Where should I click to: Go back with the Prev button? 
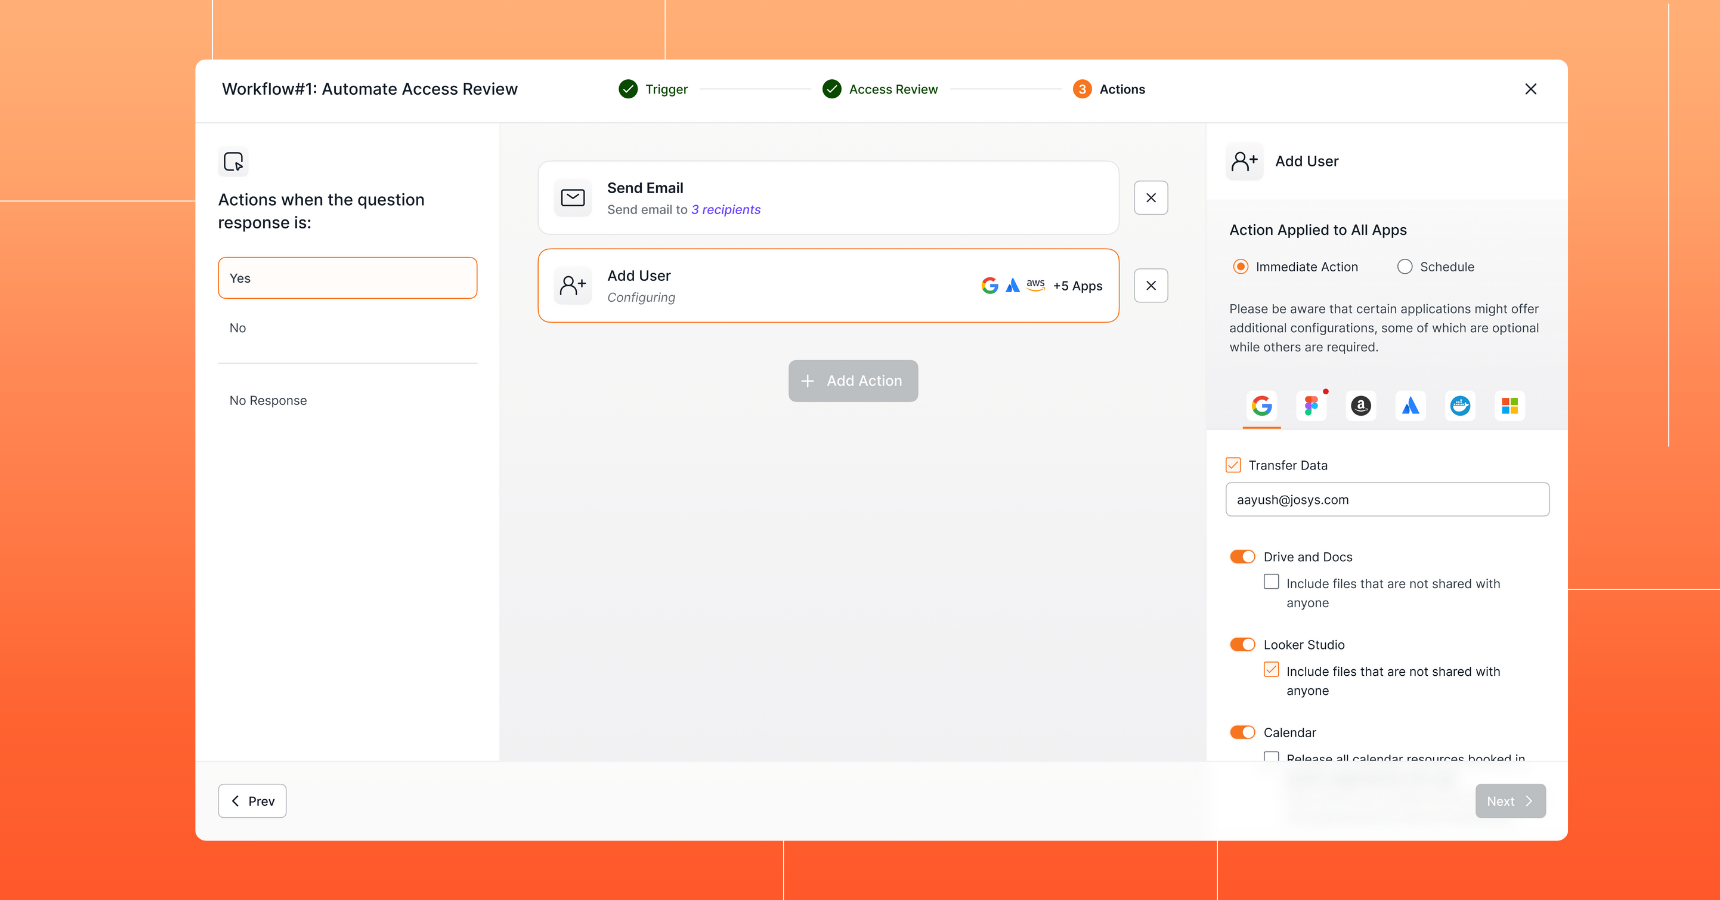[x=252, y=801]
